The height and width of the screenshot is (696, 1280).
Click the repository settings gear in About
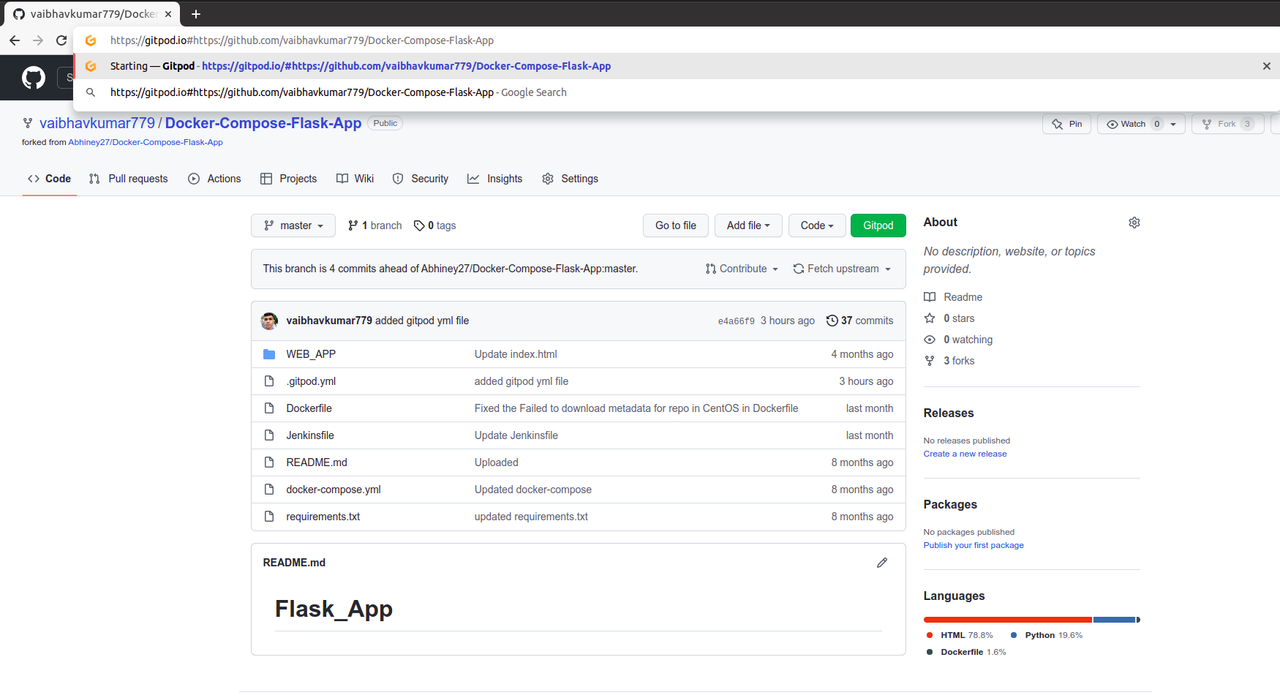click(1134, 222)
